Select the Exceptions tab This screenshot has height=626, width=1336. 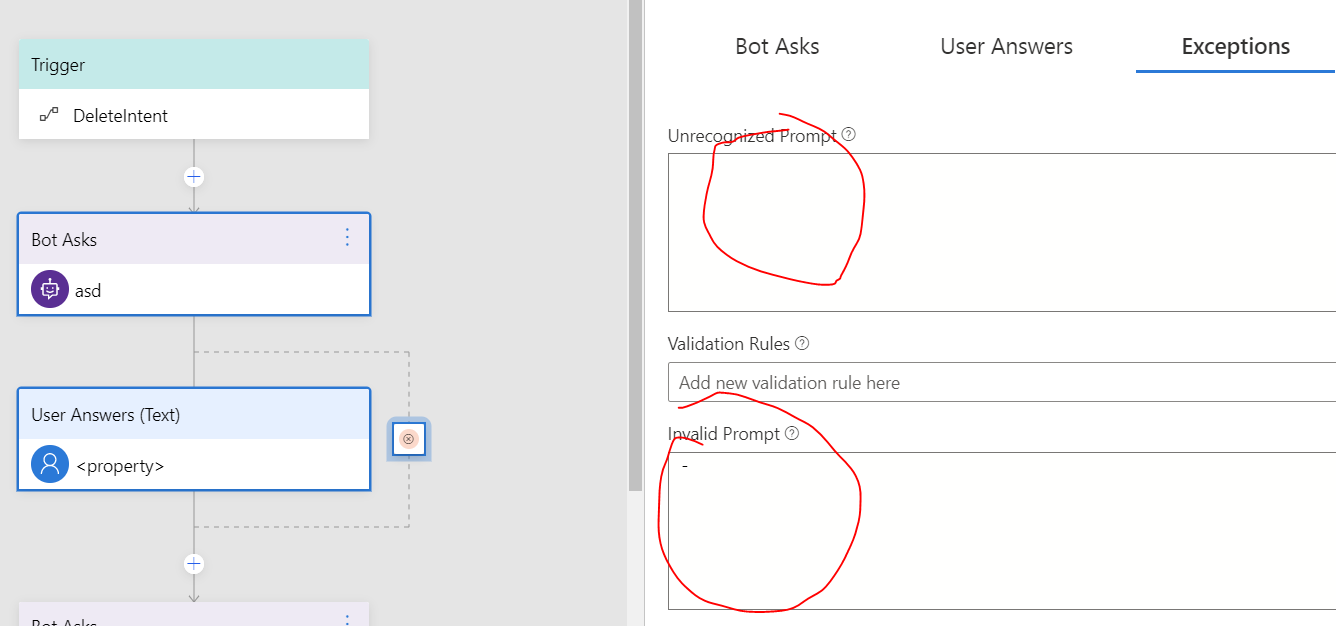pyautogui.click(x=1236, y=46)
